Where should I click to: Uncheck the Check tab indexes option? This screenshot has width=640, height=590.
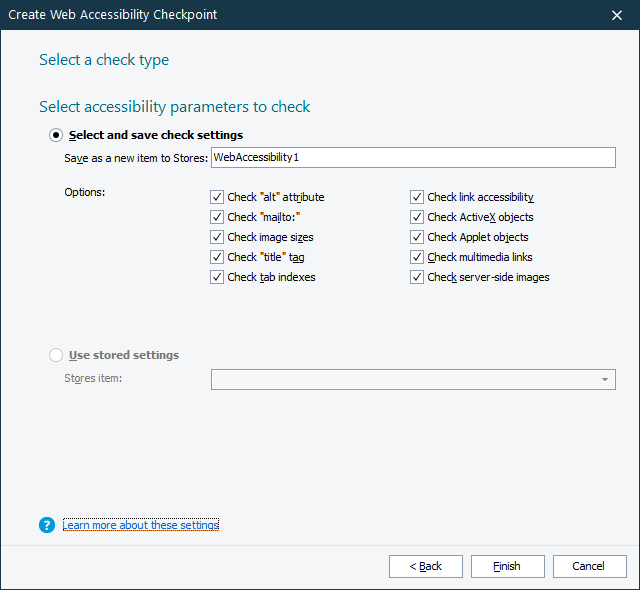tap(217, 277)
